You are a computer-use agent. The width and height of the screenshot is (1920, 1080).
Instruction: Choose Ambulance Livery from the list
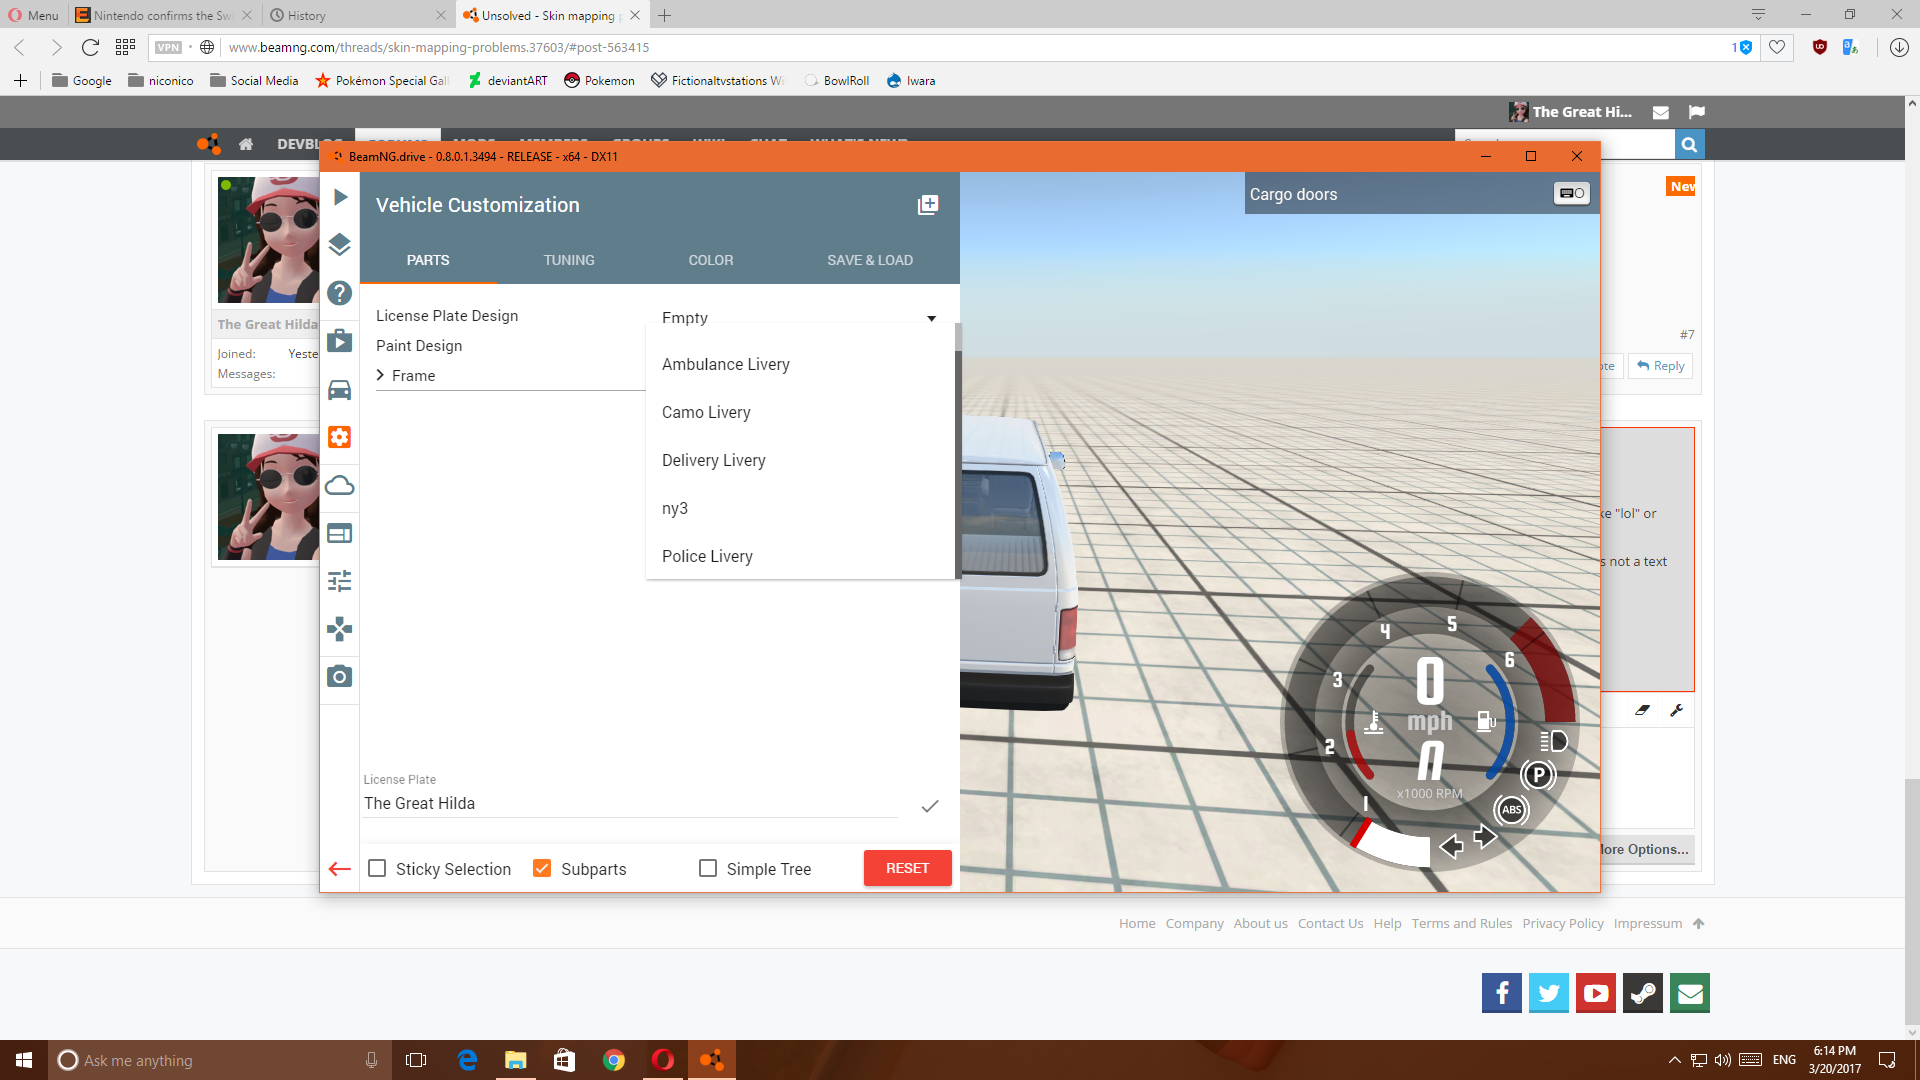coord(800,365)
